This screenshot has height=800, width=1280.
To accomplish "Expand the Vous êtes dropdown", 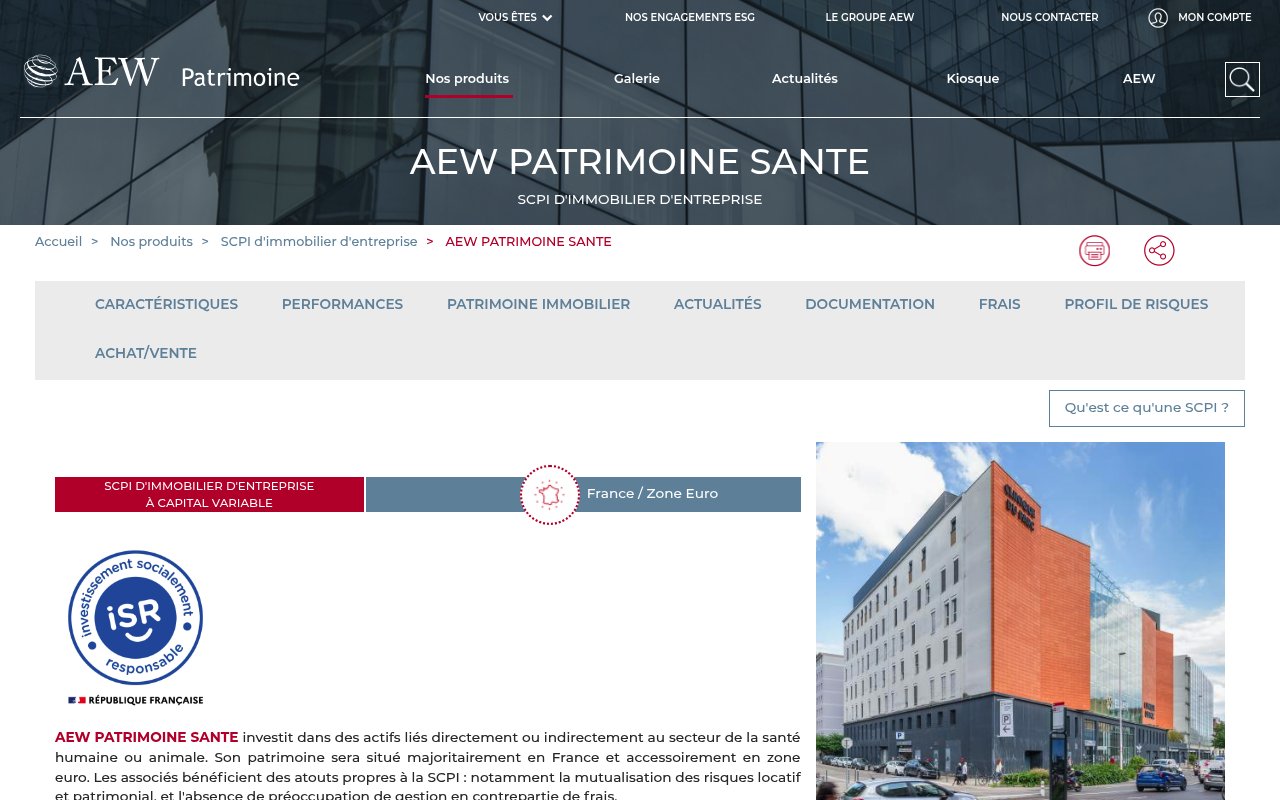I will click(515, 17).
